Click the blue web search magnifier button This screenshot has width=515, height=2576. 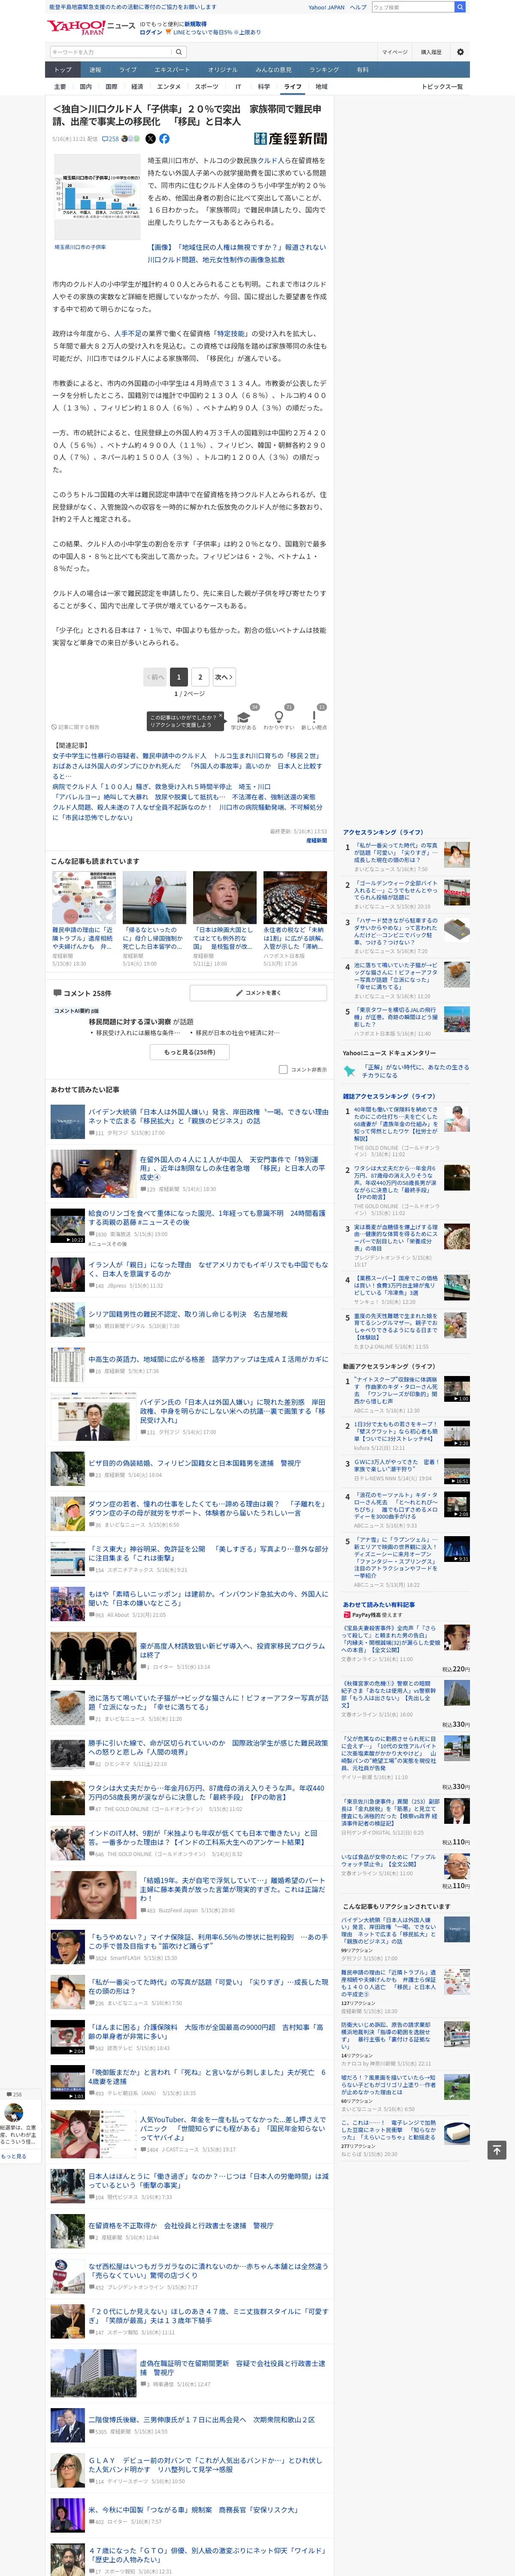pyautogui.click(x=460, y=7)
